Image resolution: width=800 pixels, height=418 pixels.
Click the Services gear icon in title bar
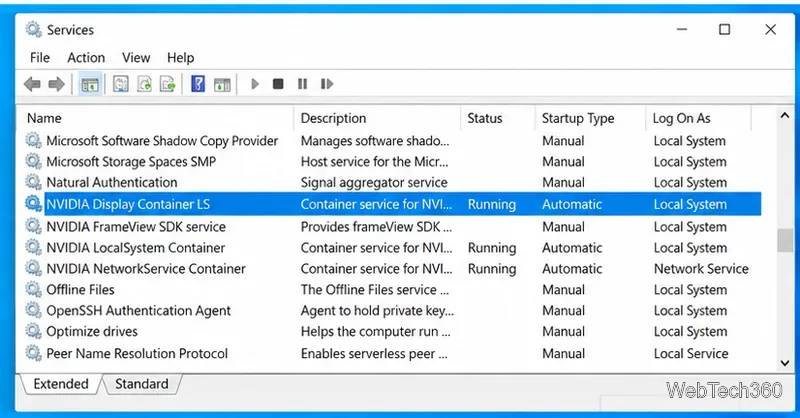[x=34, y=30]
